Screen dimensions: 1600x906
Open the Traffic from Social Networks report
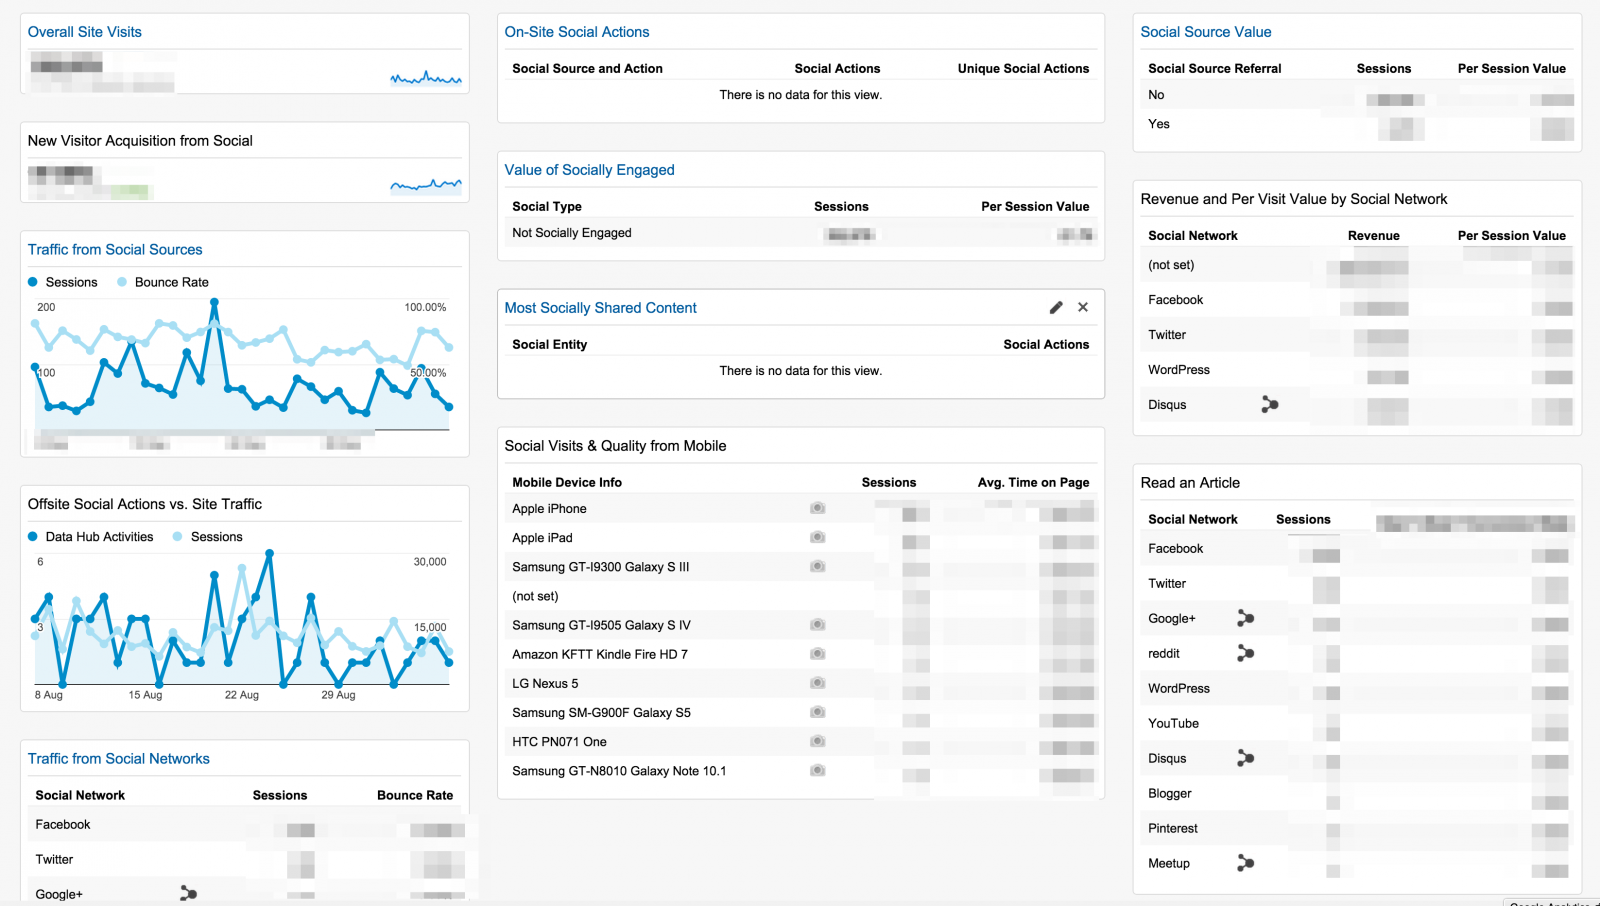(119, 759)
